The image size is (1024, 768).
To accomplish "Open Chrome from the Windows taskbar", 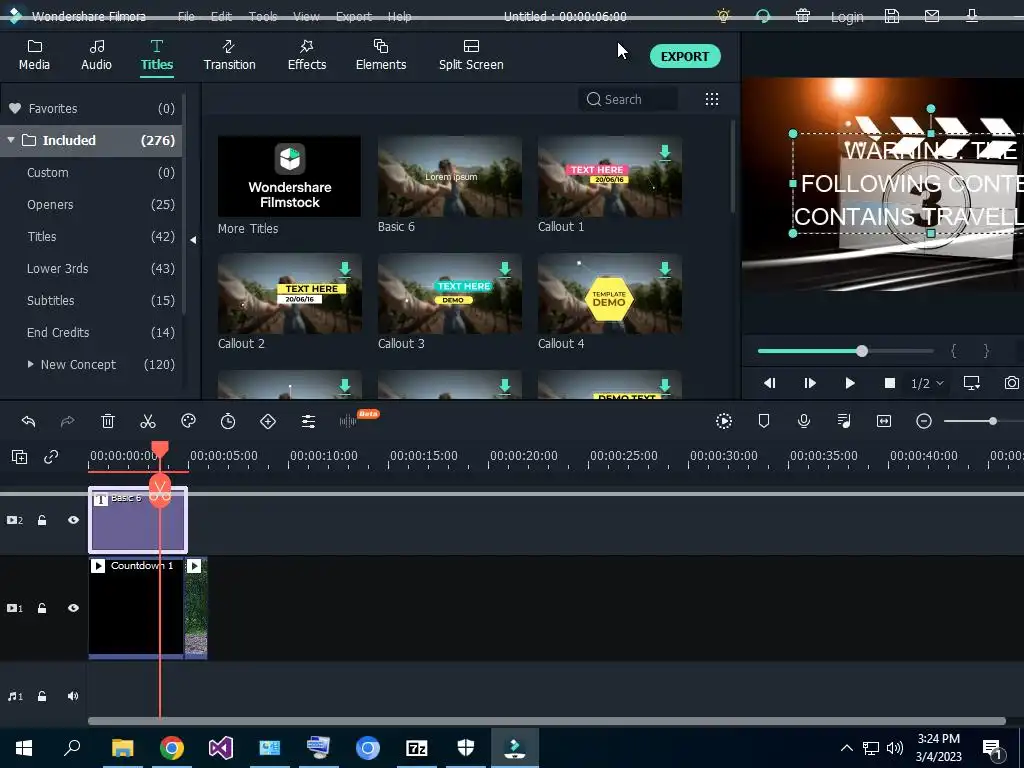I will [172, 748].
